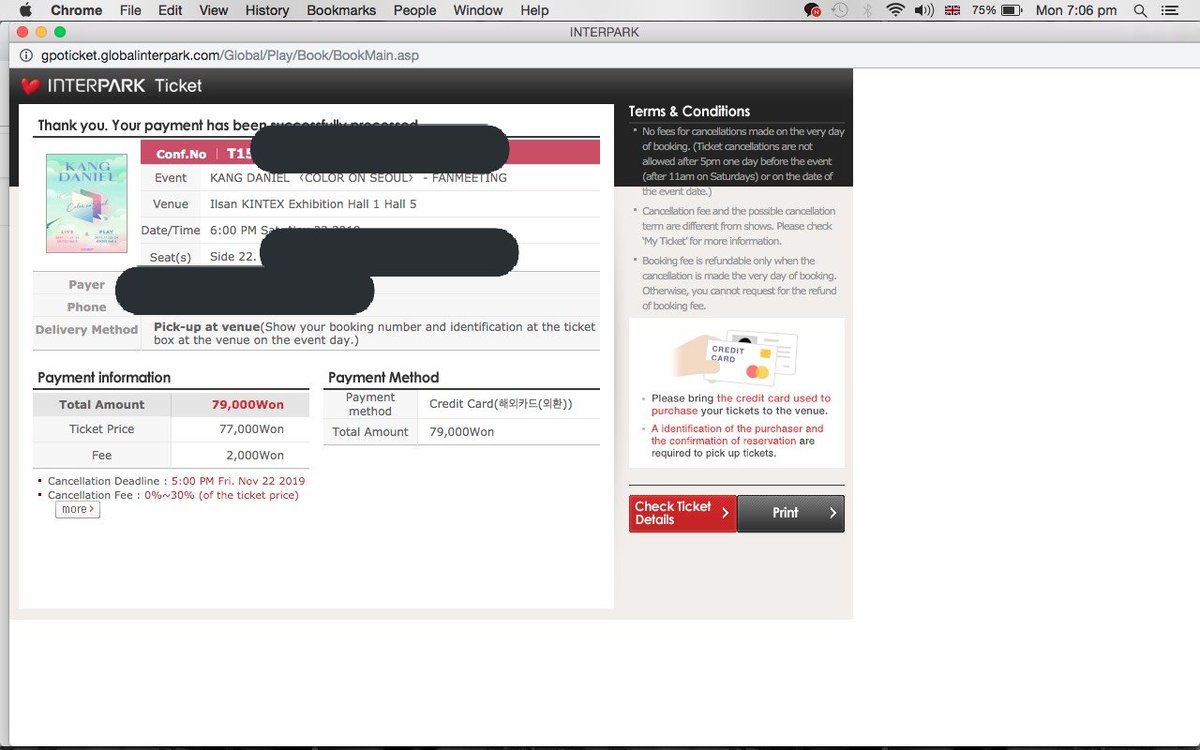The height and width of the screenshot is (750, 1200).
Task: Click the Print button
Action: (791, 513)
